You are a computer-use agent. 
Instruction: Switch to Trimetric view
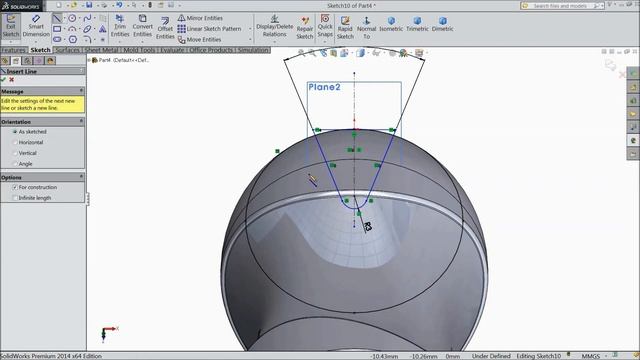(417, 24)
